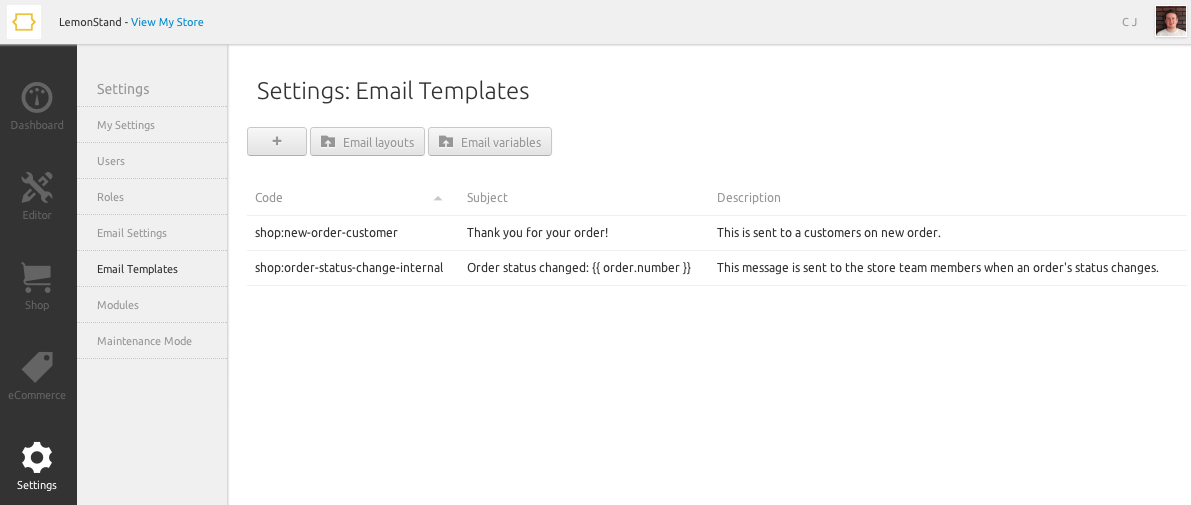Screen dimensions: 1191x505
Task: Select the Settings gear icon
Action: (x=36, y=458)
